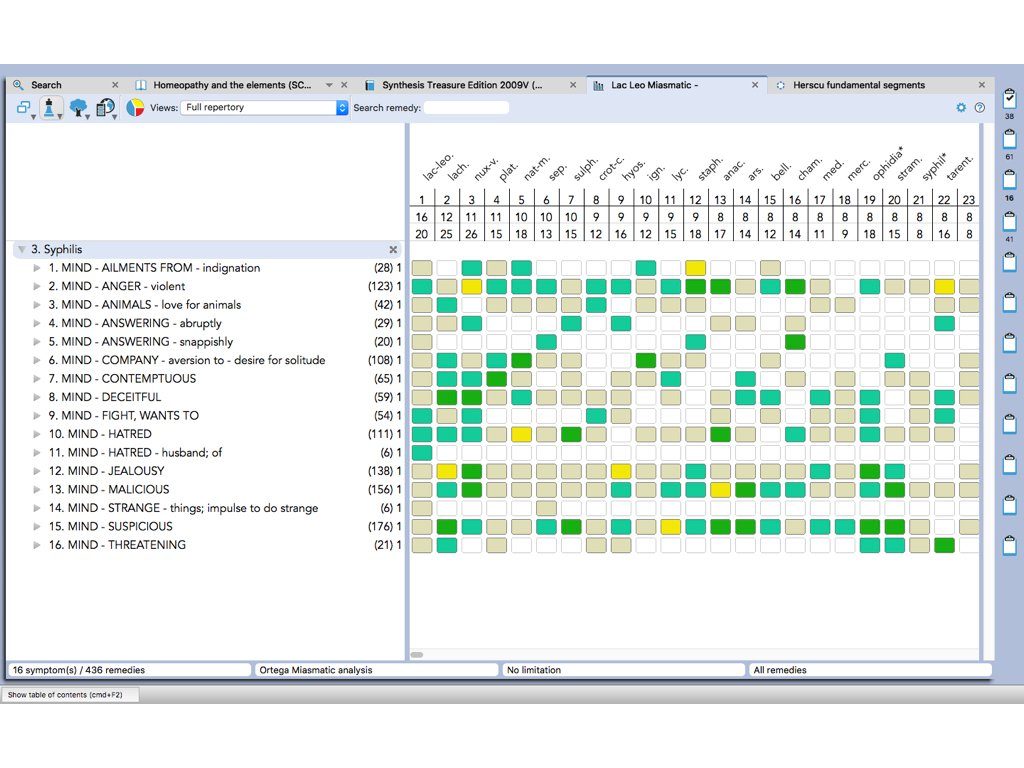
Task: Click the cascading windows toolbar icon
Action: click(x=24, y=107)
